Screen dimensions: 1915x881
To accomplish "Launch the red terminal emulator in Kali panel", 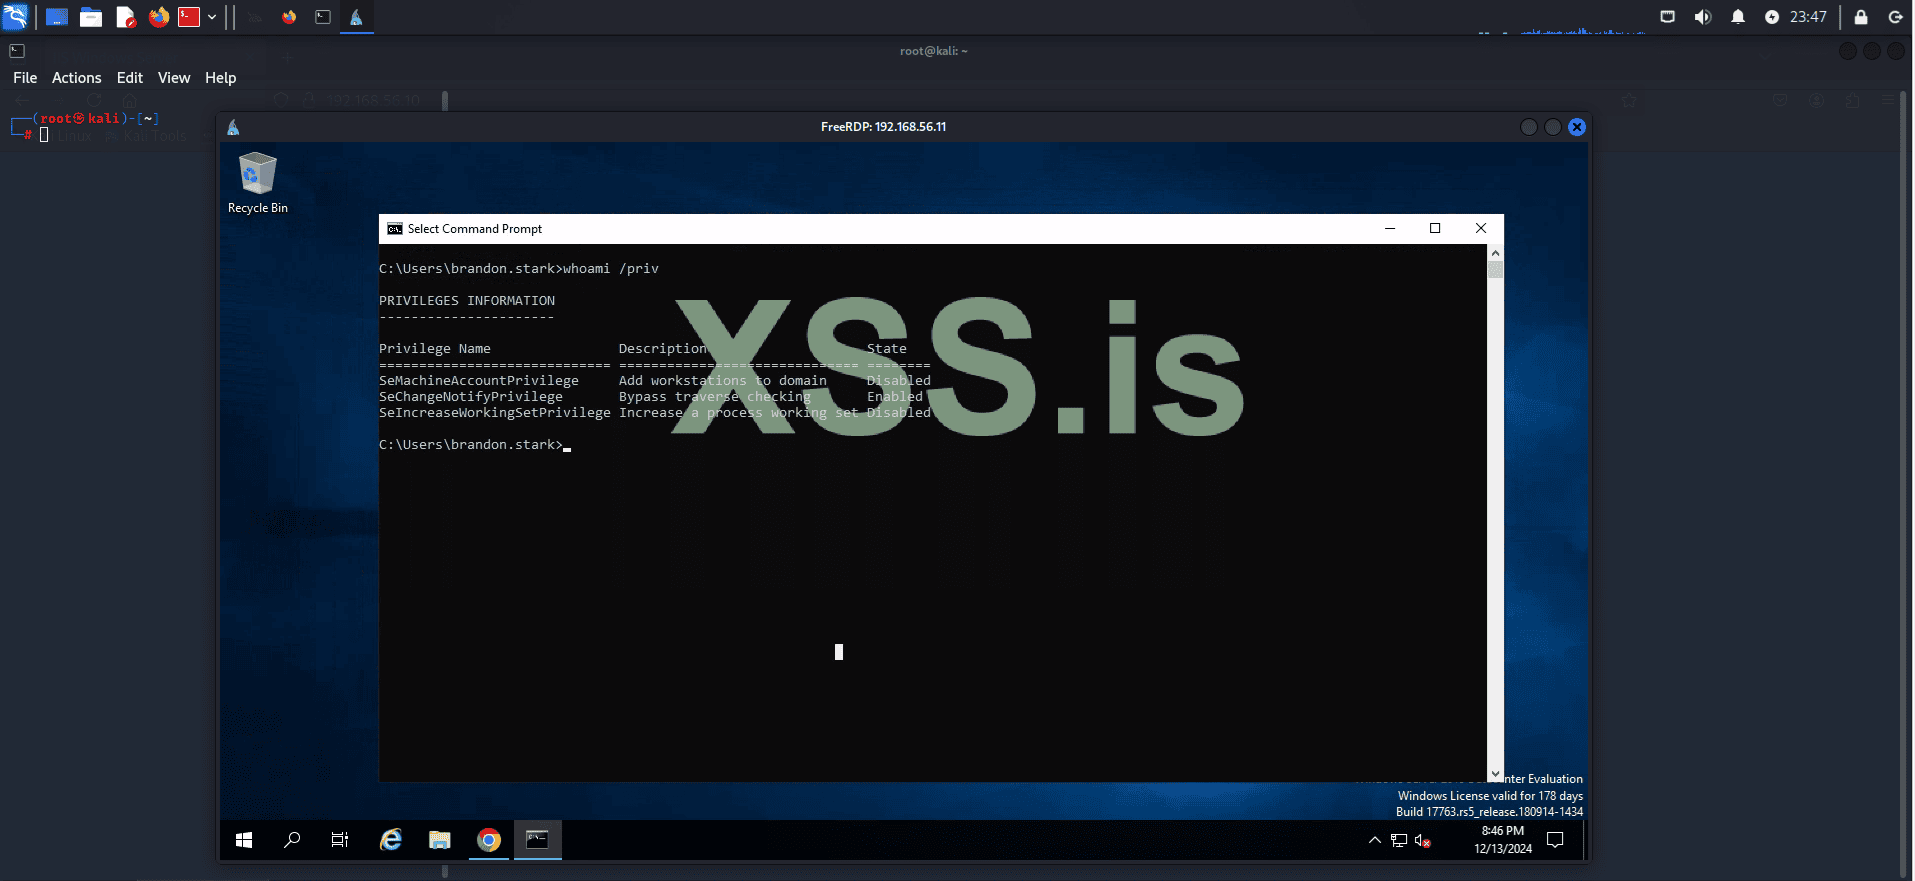I will coord(189,17).
